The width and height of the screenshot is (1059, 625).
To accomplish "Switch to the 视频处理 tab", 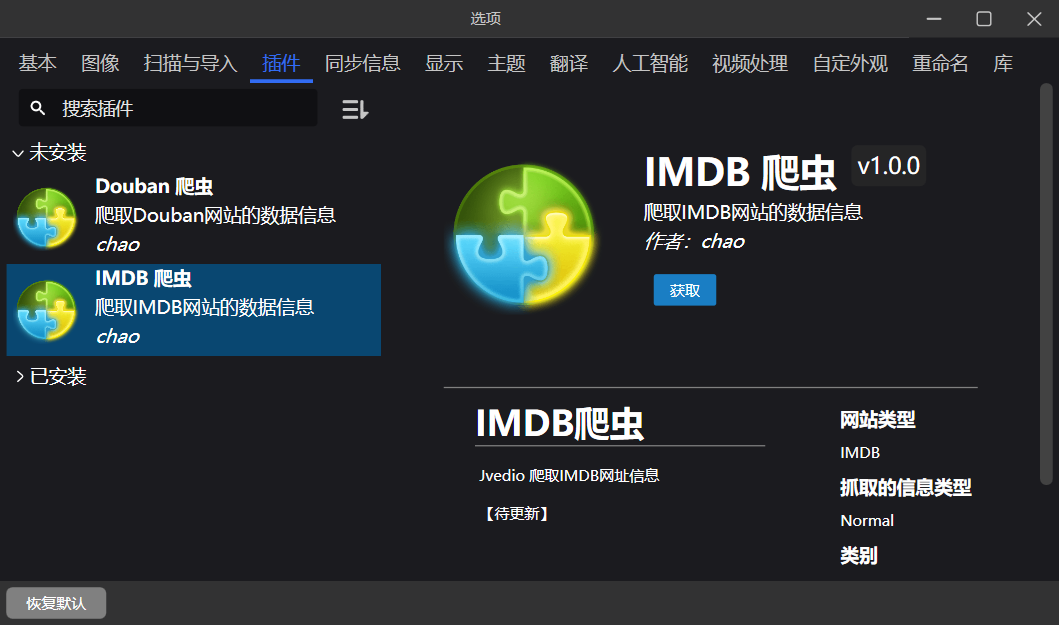I will (750, 62).
